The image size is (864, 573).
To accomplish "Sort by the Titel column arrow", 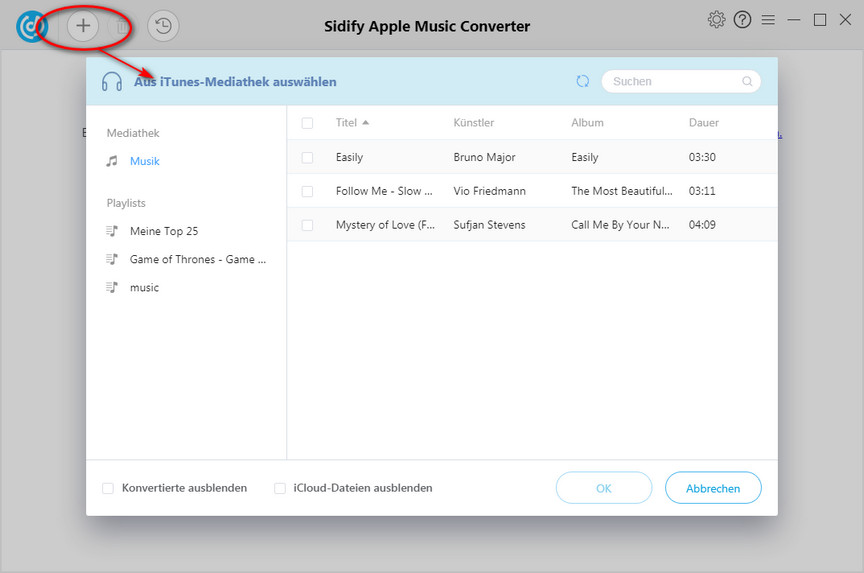I will (x=365, y=122).
